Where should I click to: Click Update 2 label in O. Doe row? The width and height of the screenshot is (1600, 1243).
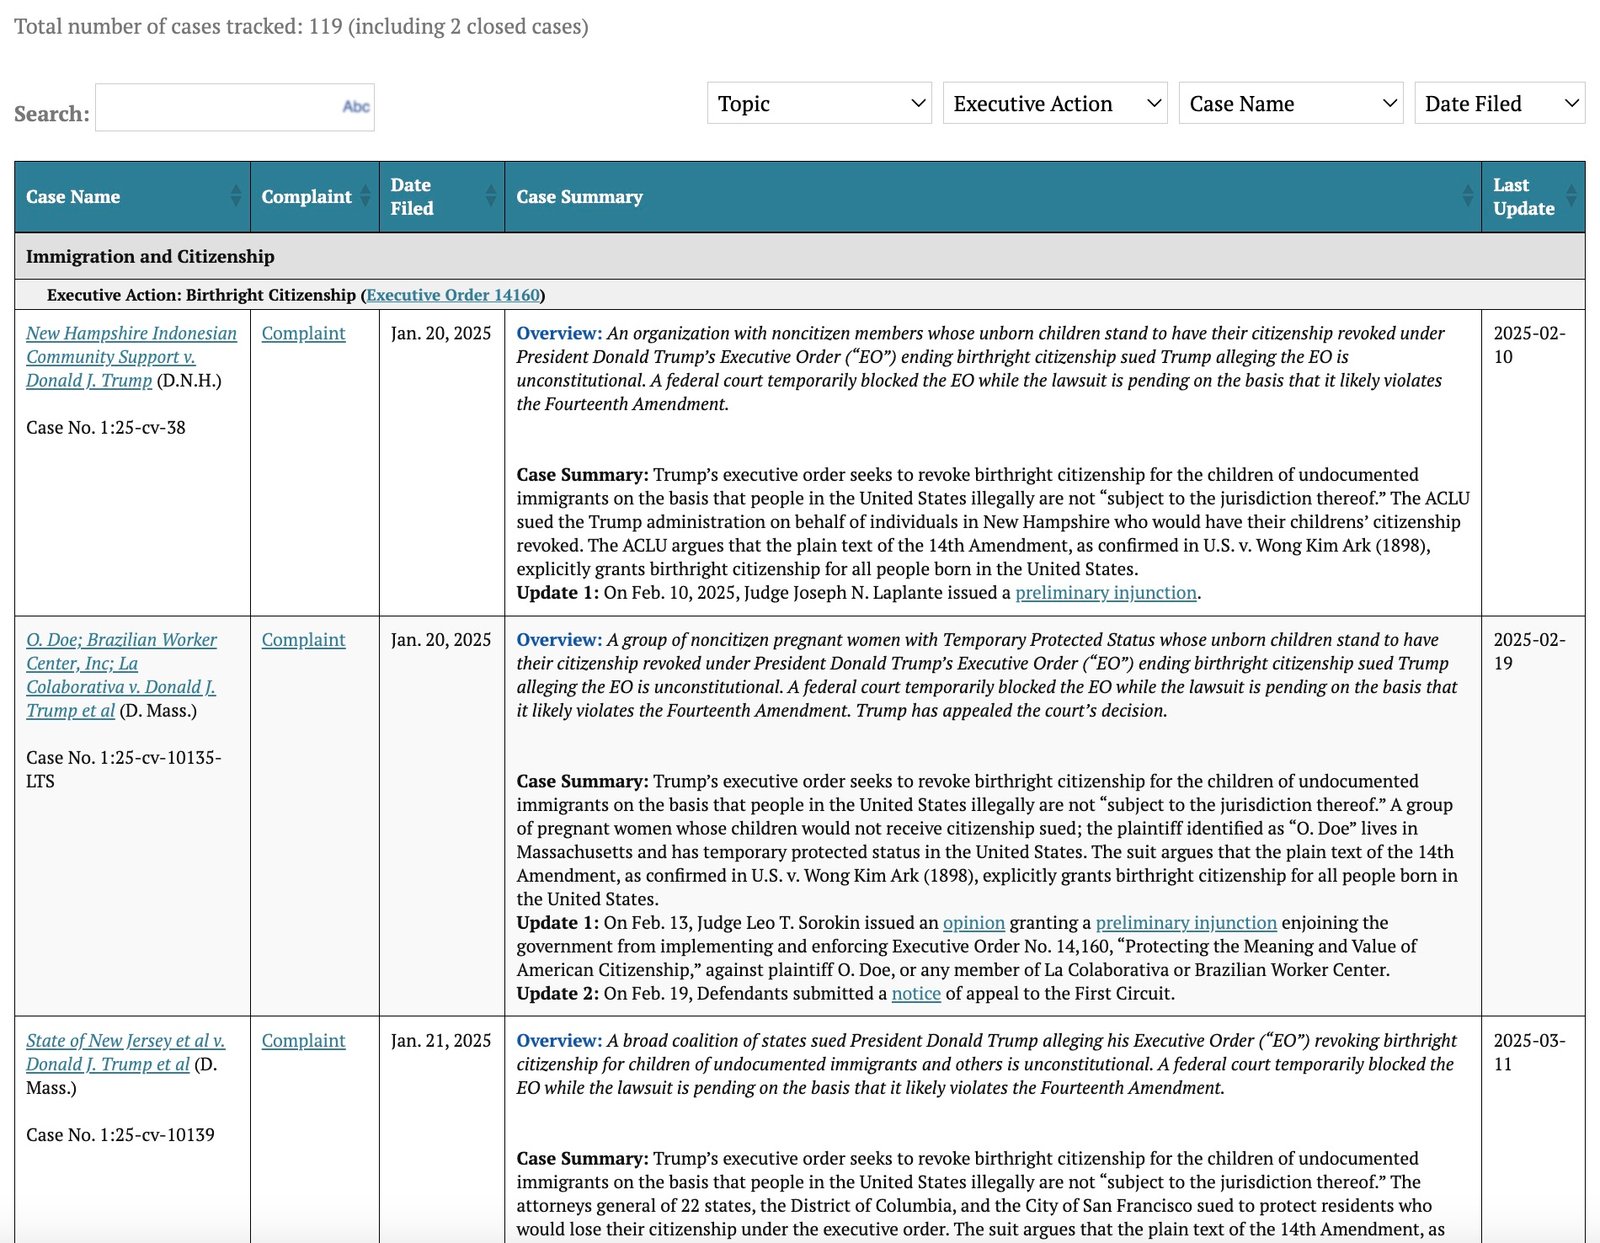pos(557,994)
